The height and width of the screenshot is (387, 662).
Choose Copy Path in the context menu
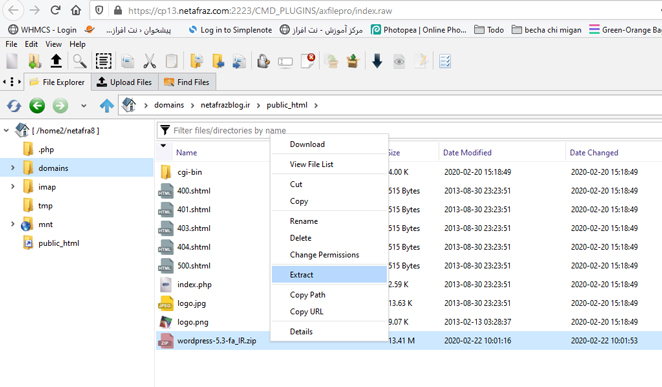point(329,295)
